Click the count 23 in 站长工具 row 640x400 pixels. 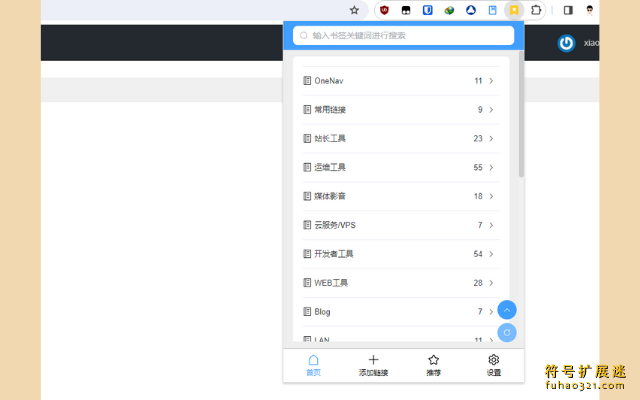click(x=478, y=139)
